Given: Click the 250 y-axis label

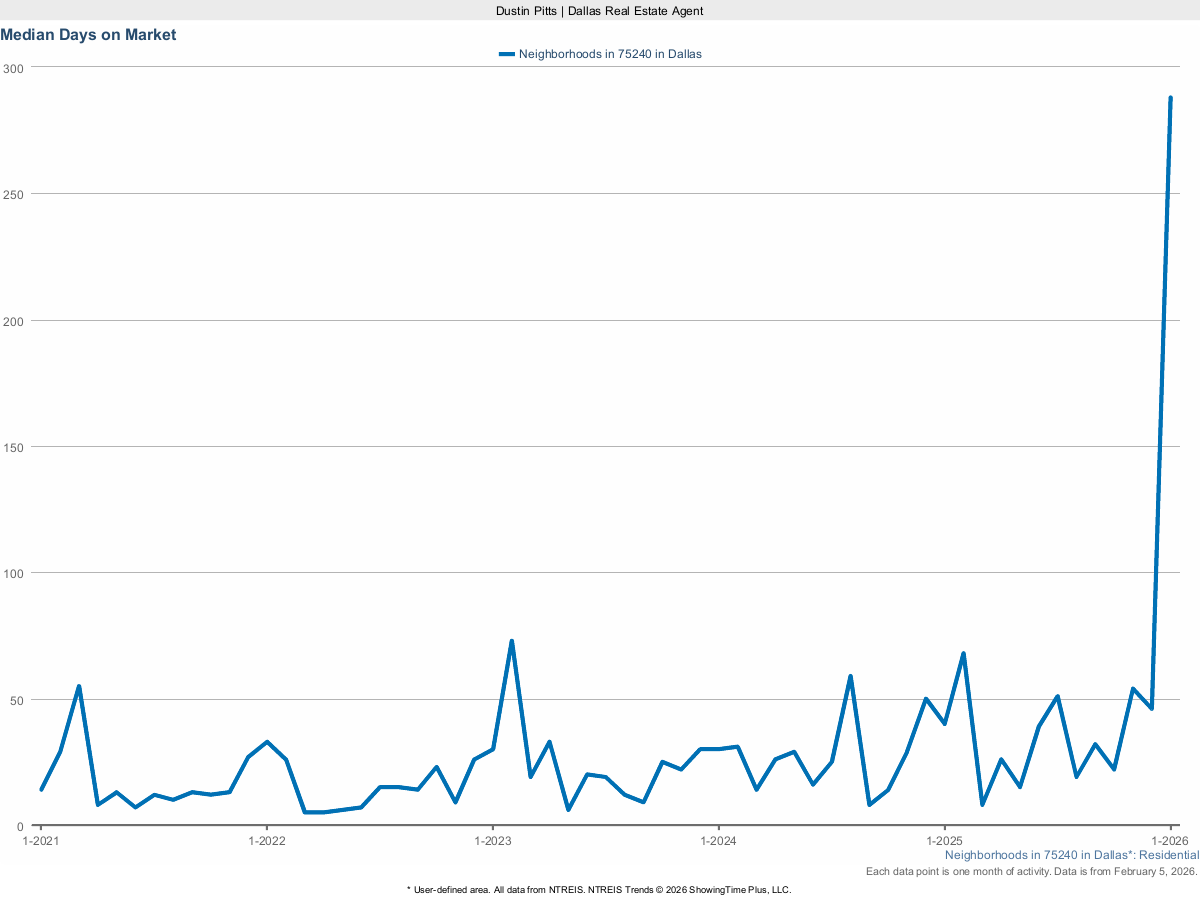Looking at the screenshot, I should [x=12, y=194].
